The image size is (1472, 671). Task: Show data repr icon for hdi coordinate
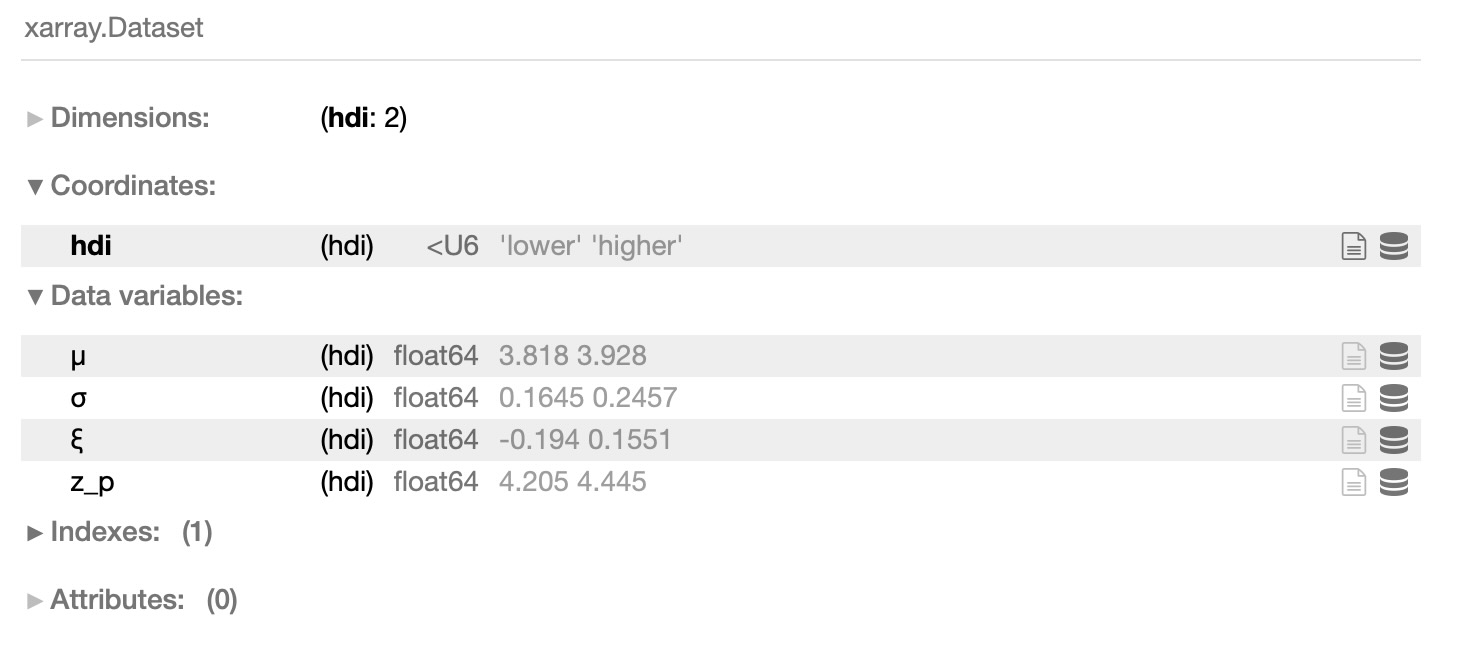(1393, 246)
